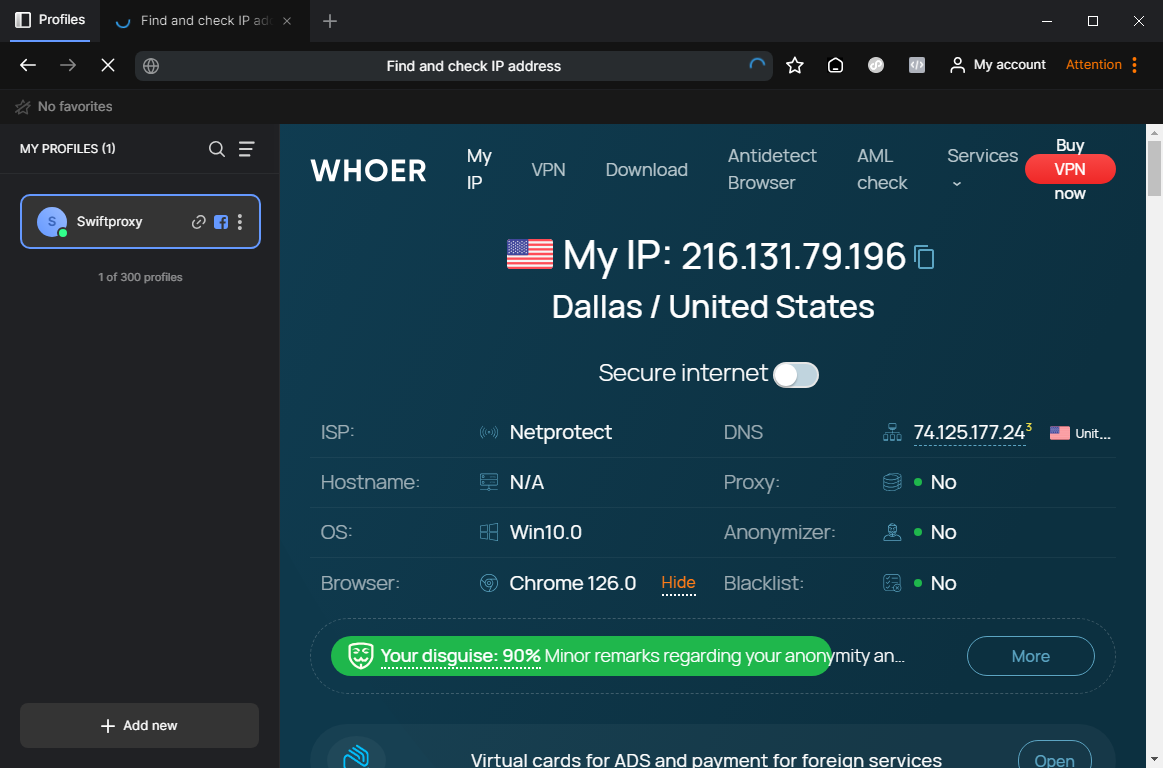Switch to the Profiles tab

(51, 20)
